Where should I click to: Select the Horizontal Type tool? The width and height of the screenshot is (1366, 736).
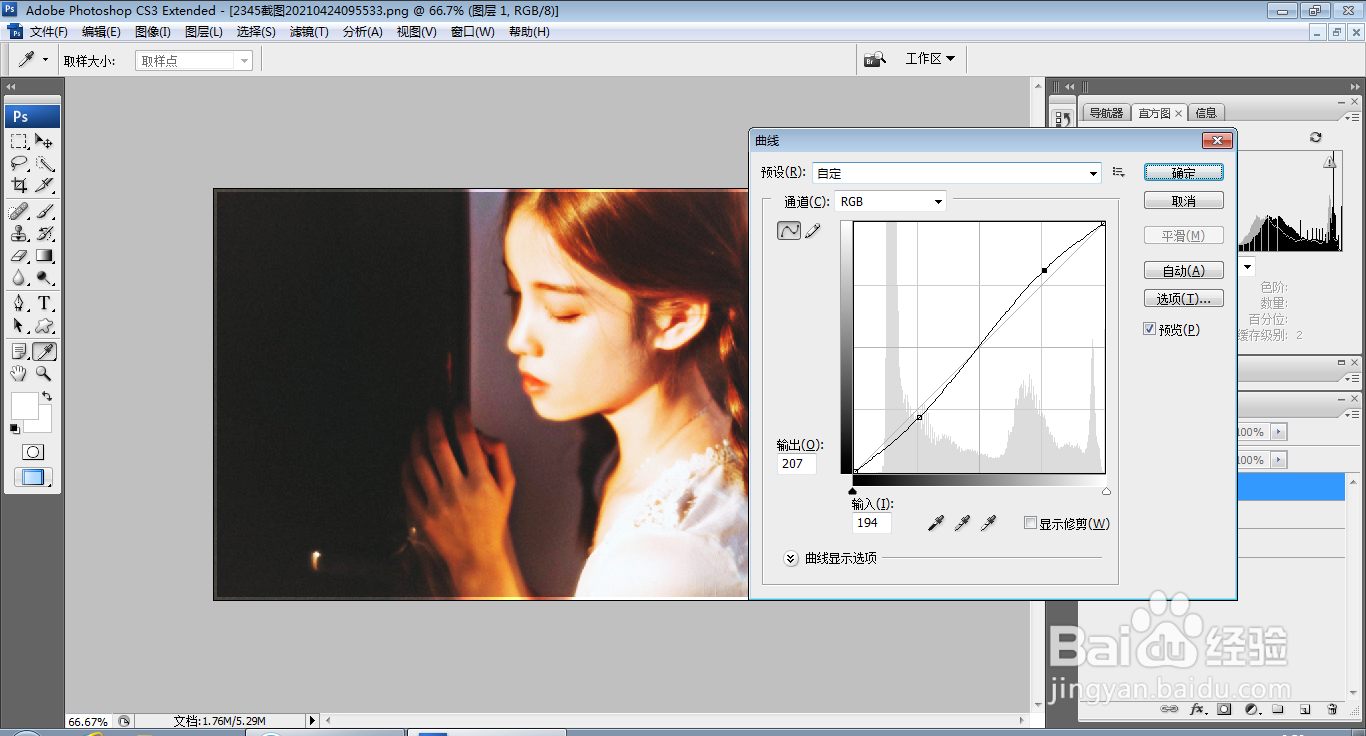click(x=44, y=303)
